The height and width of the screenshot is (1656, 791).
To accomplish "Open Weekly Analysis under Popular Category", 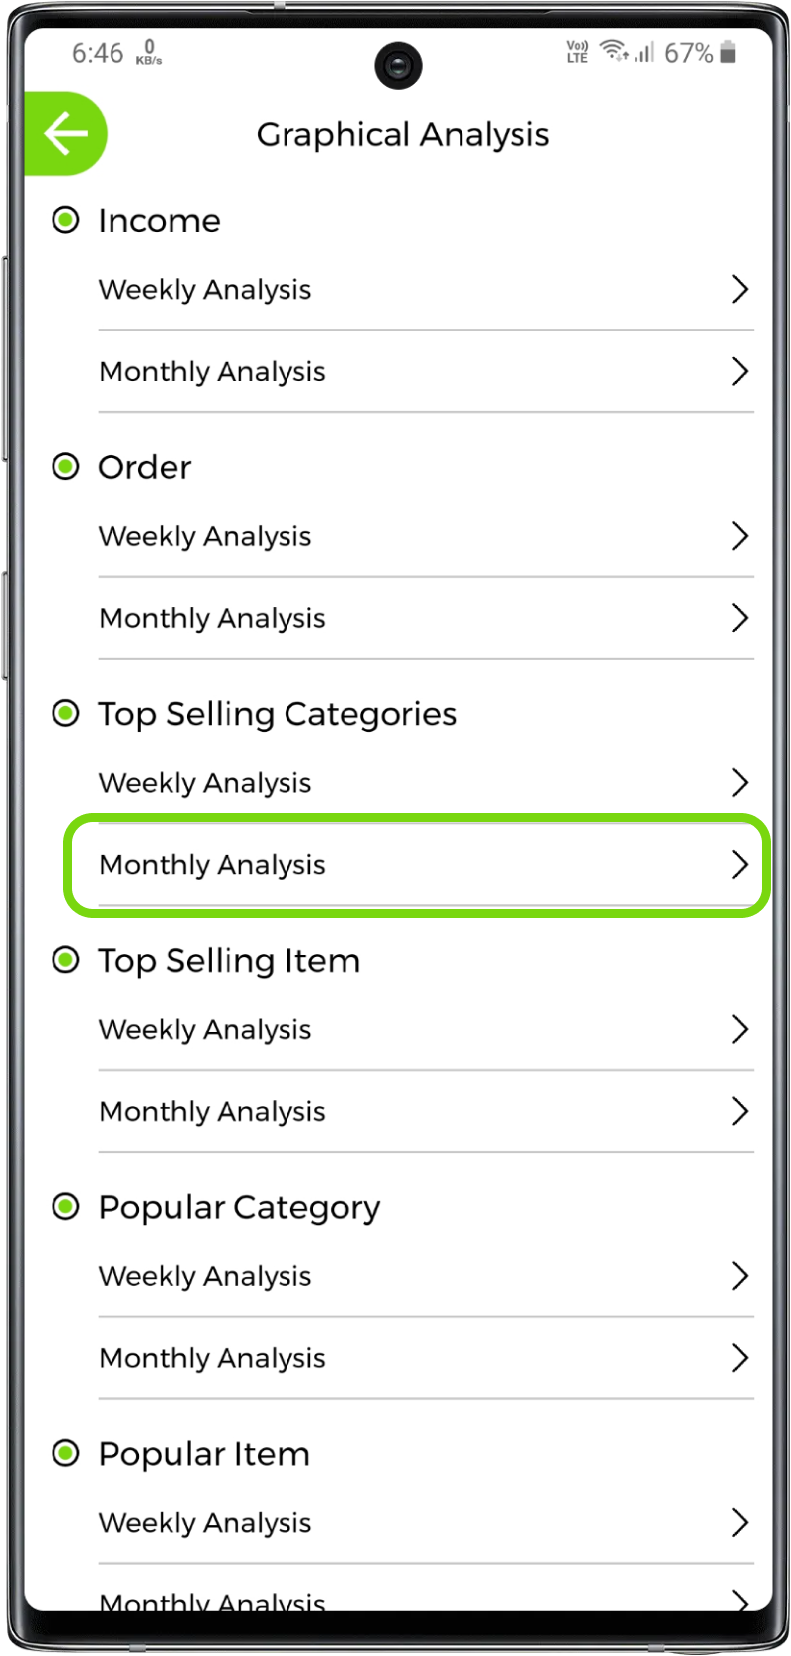I will click(205, 1277).
